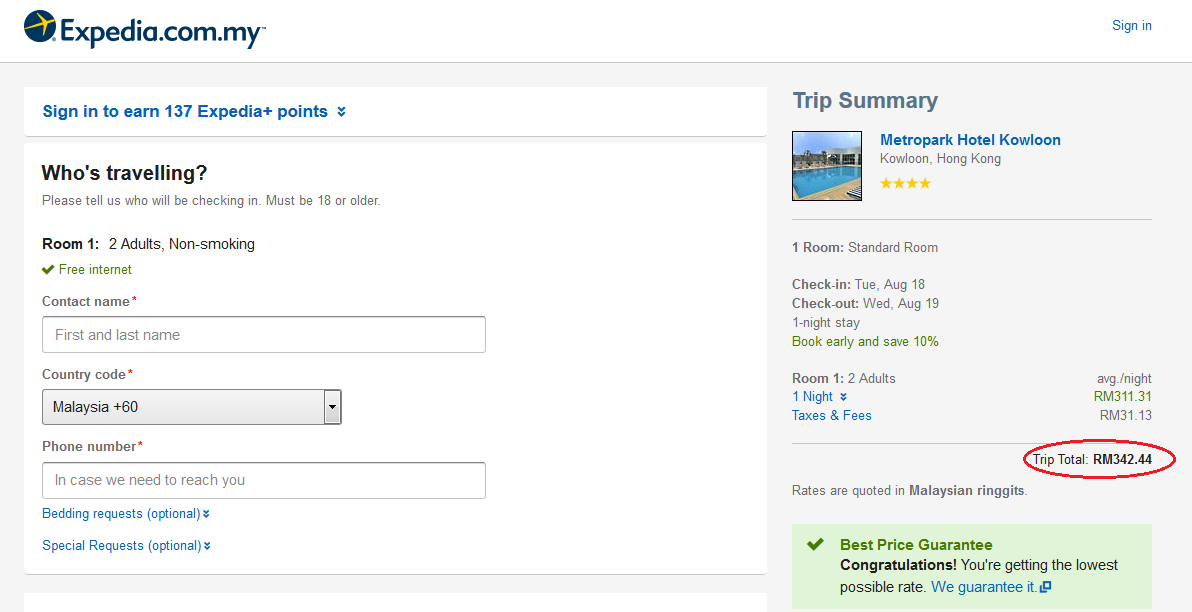Screen dimensions: 1192x612
Task: Click the Phone number input field
Action: pos(263,480)
